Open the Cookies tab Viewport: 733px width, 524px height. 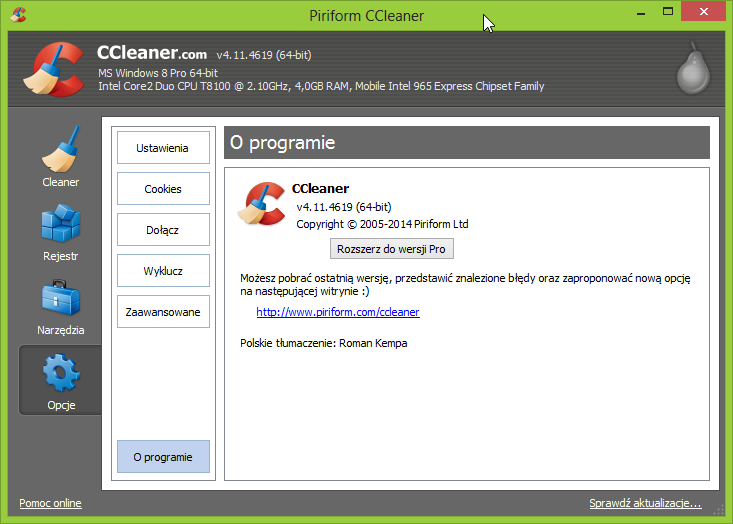pyautogui.click(x=163, y=189)
